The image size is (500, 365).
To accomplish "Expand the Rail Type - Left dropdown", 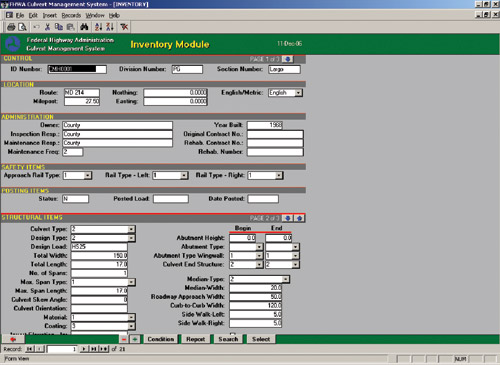I will click(184, 175).
